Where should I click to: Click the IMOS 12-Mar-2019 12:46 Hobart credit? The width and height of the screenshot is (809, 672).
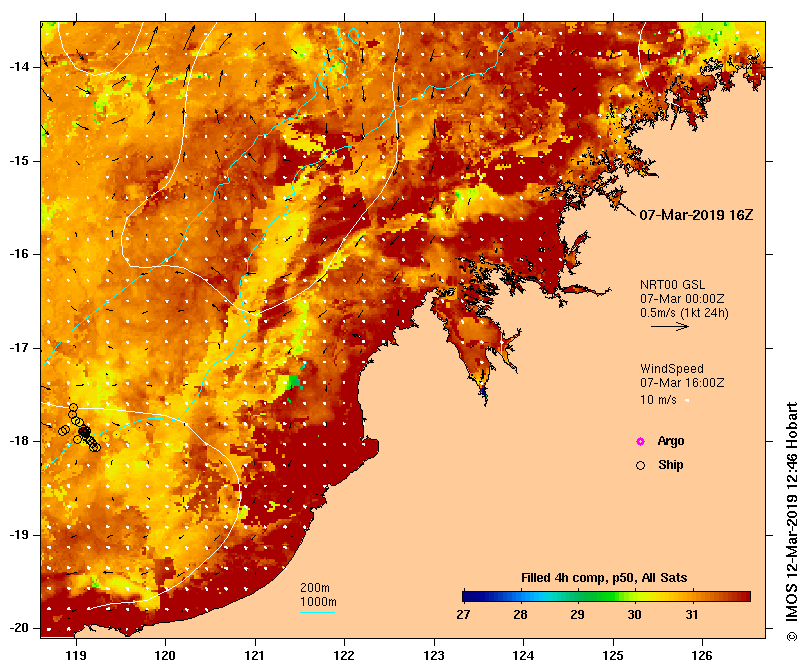pos(792,521)
